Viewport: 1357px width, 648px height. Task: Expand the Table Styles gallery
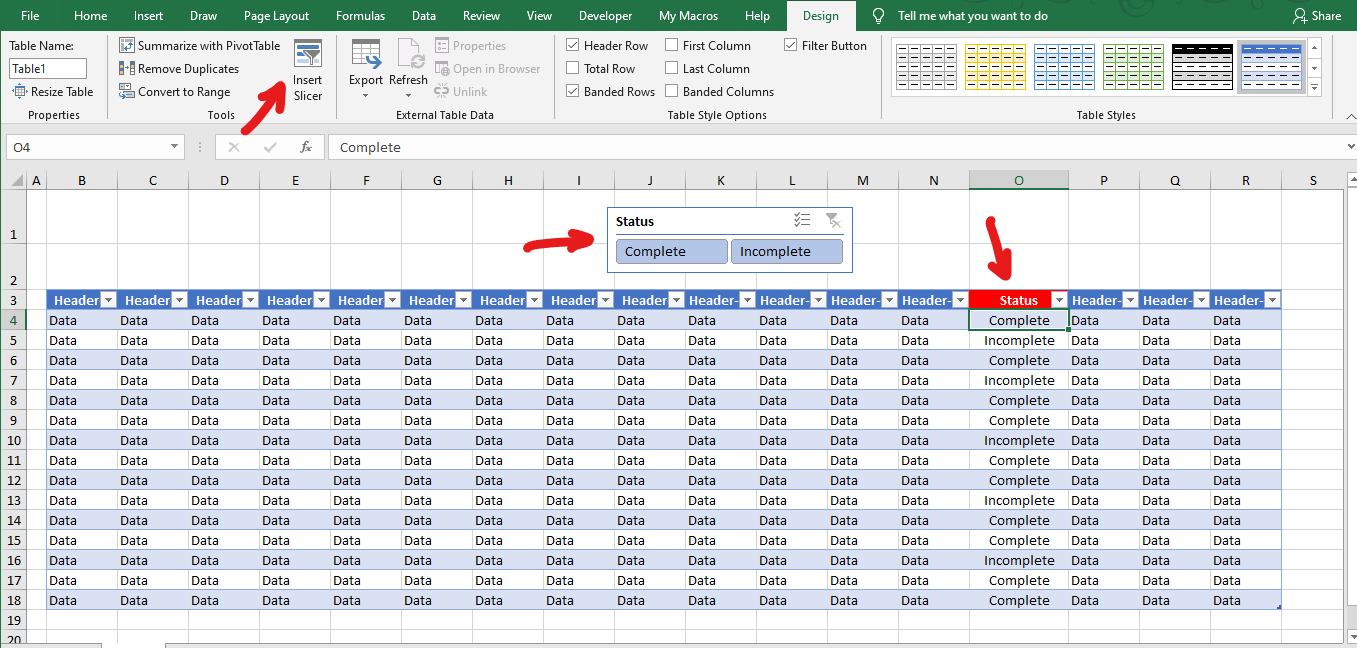tap(1314, 89)
